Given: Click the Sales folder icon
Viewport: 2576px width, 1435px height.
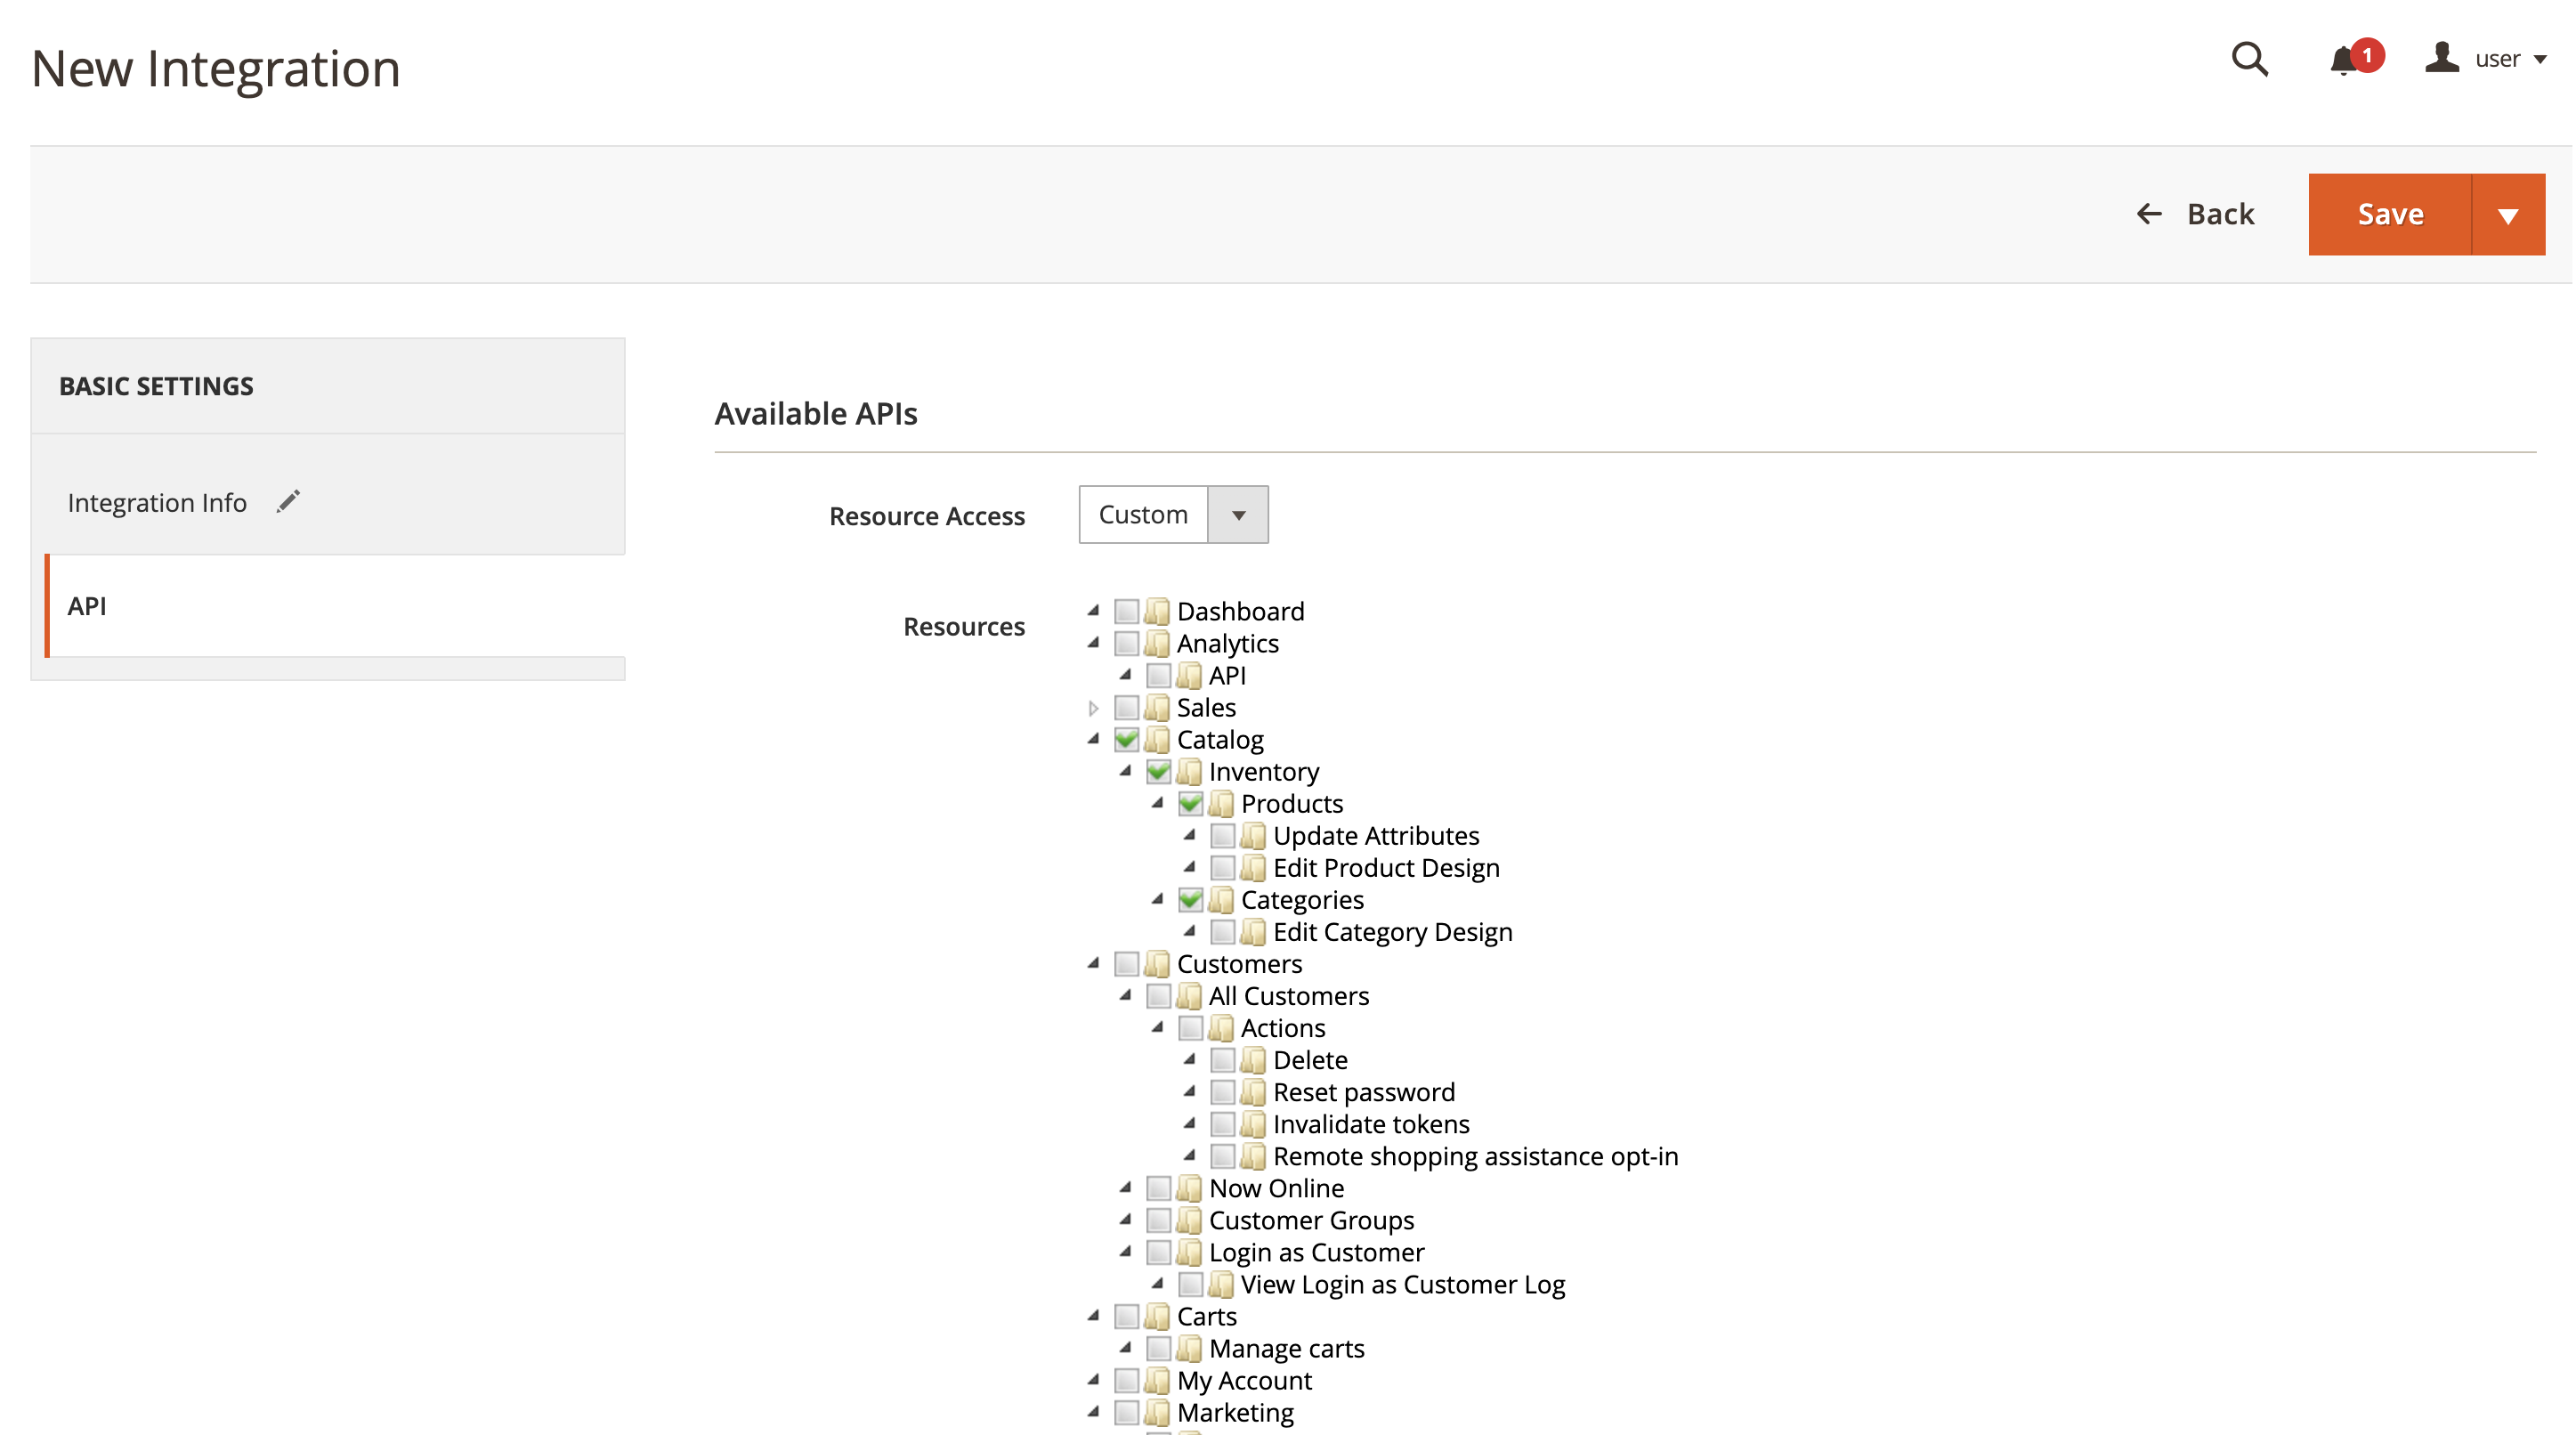Looking at the screenshot, I should point(1157,707).
